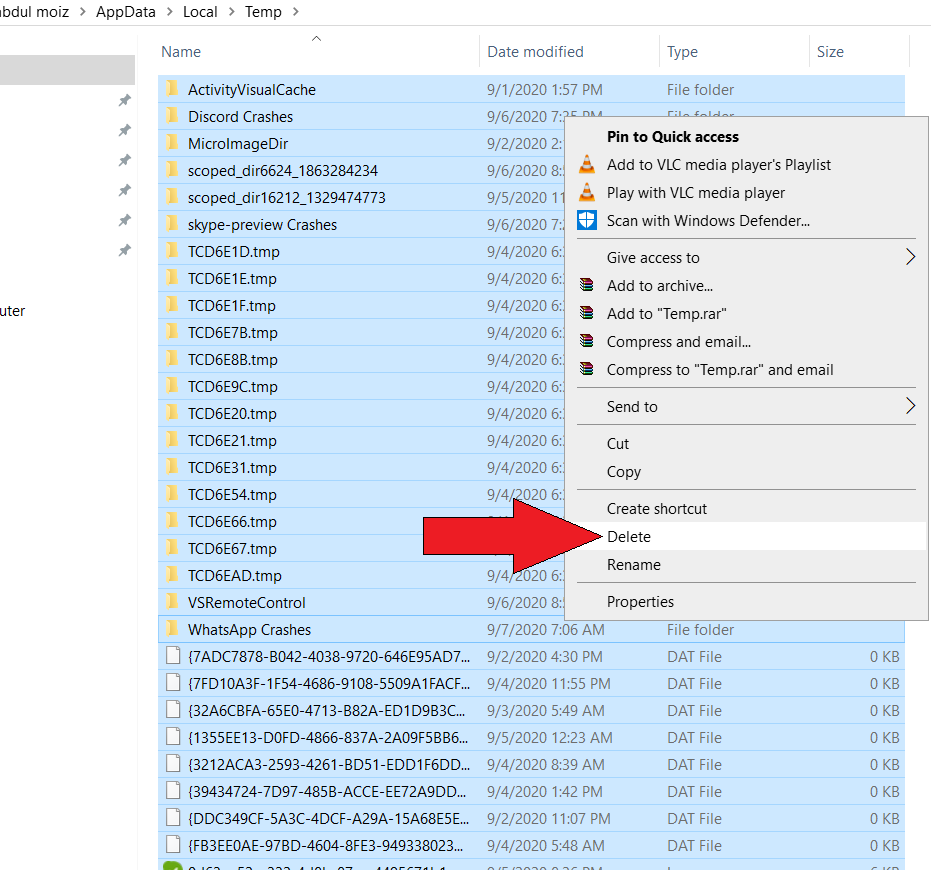Click the Discord Crashes folder icon
931x877 pixels.
tap(172, 116)
